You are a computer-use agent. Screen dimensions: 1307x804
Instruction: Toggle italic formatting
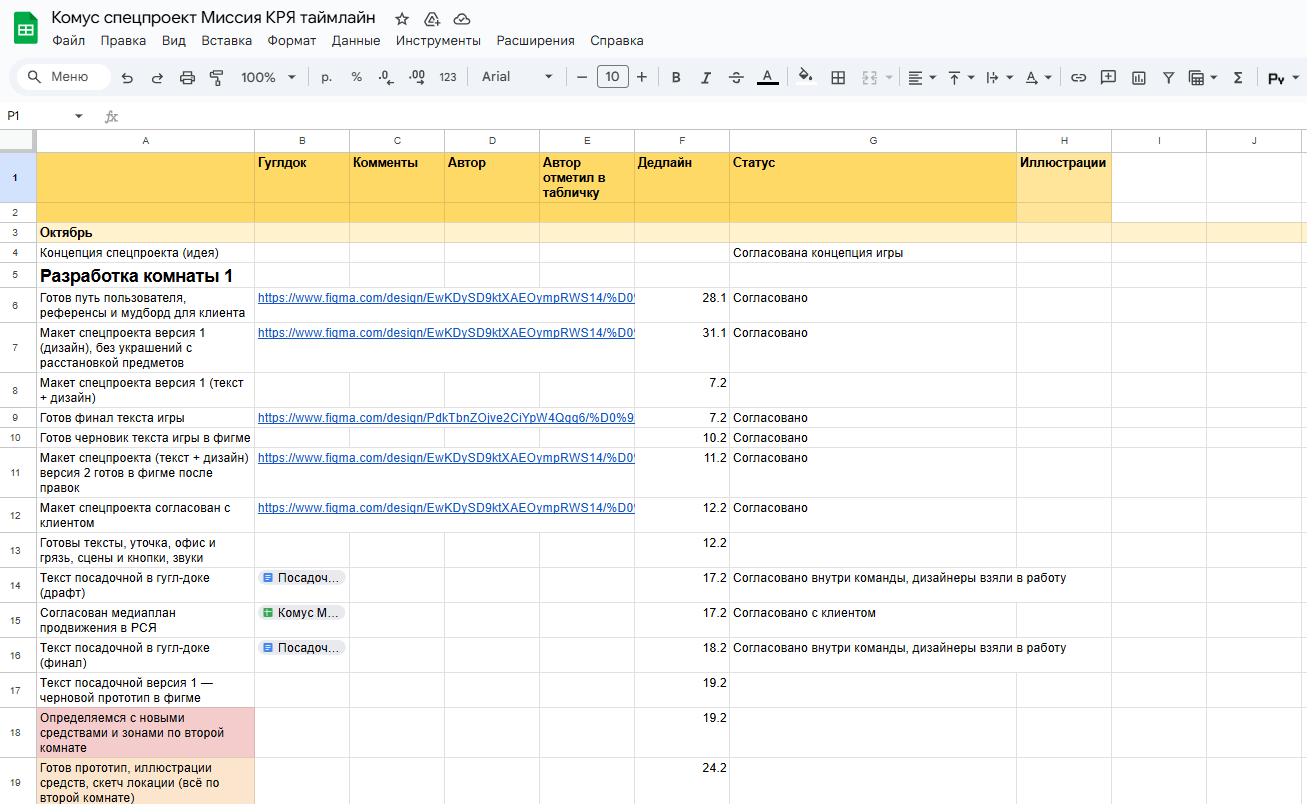[706, 77]
